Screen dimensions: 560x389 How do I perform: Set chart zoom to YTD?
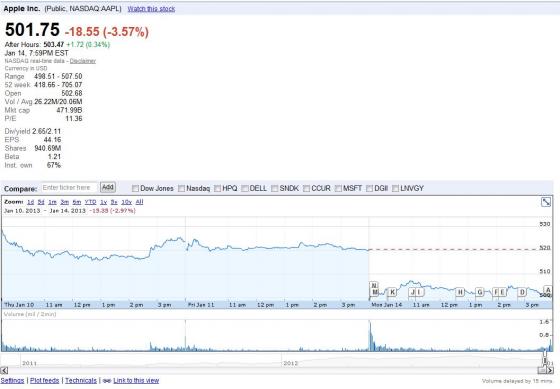(90, 202)
